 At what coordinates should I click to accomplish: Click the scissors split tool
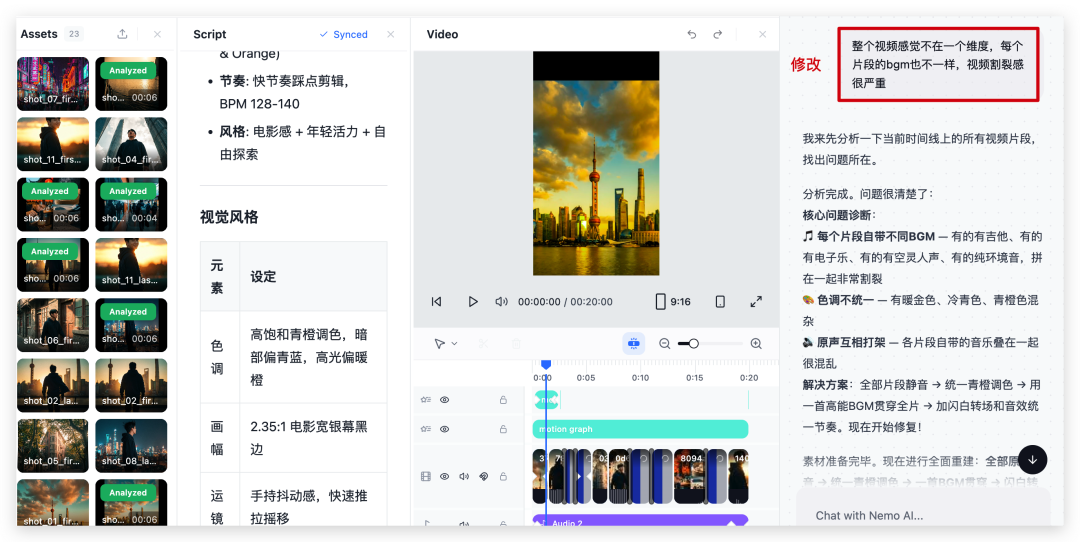click(483, 343)
